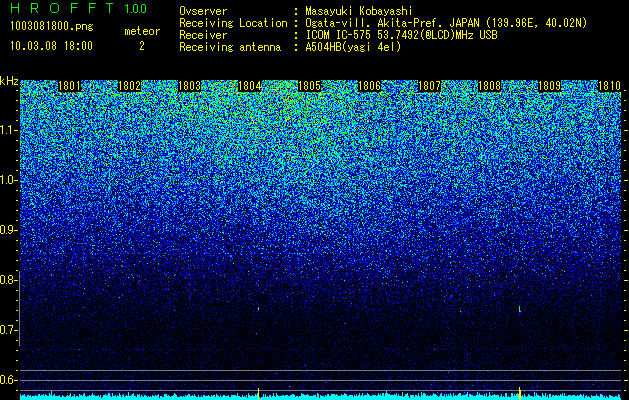Click the date stamp 10.03.08 18:00
This screenshot has width=629, height=400.
[51, 46]
